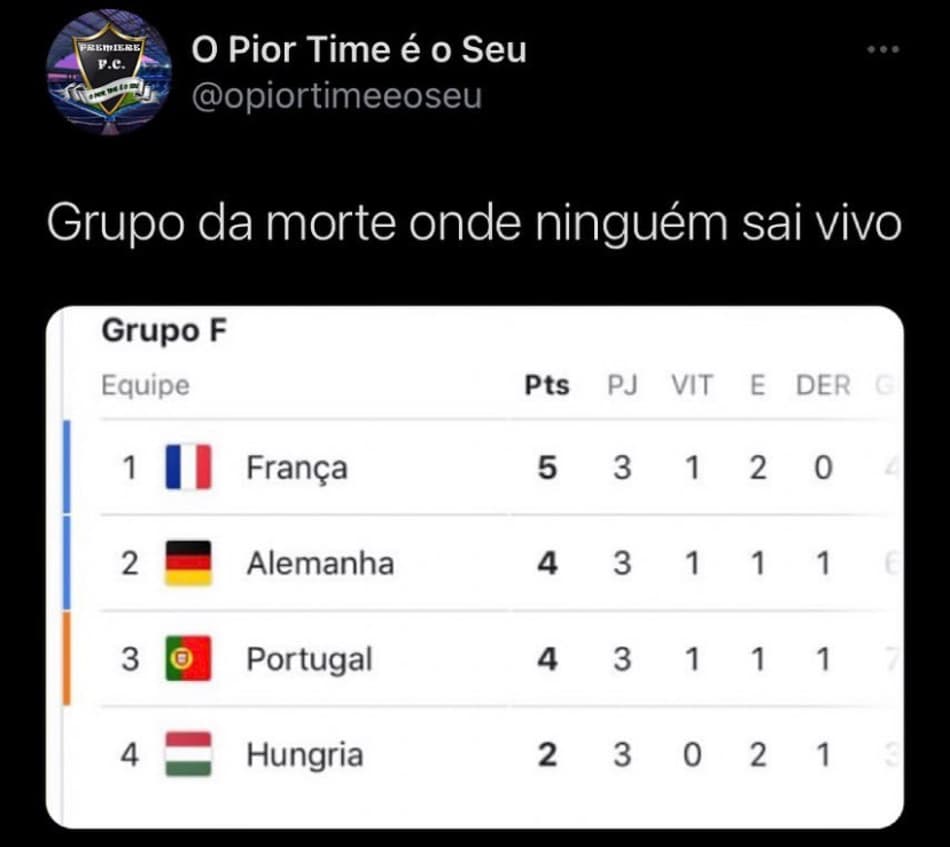
Task: Open the @opiortimeeoseu handle
Action: (337, 96)
